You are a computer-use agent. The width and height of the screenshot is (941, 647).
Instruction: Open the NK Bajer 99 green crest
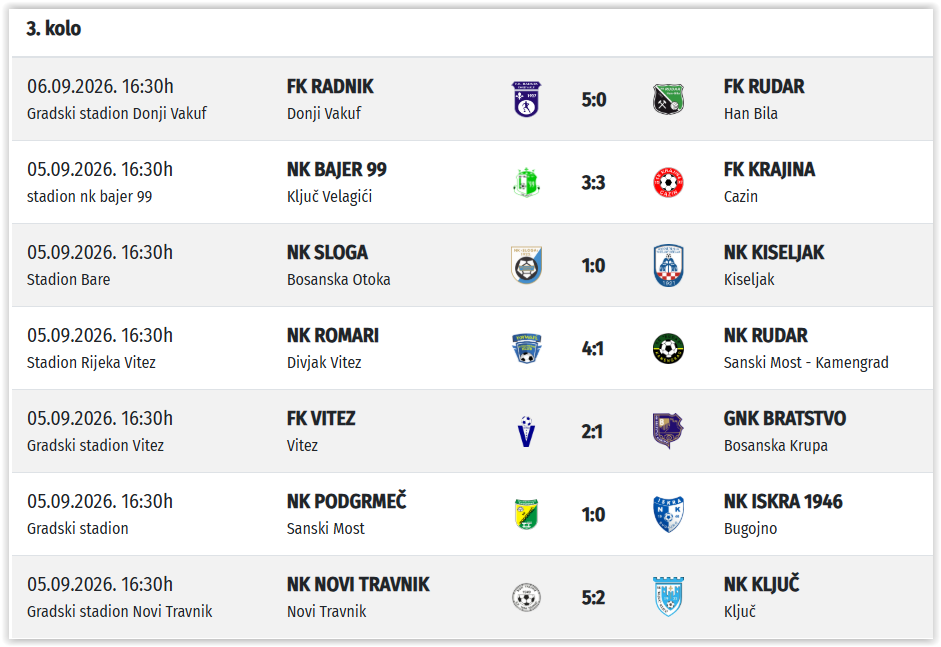pyautogui.click(x=526, y=182)
